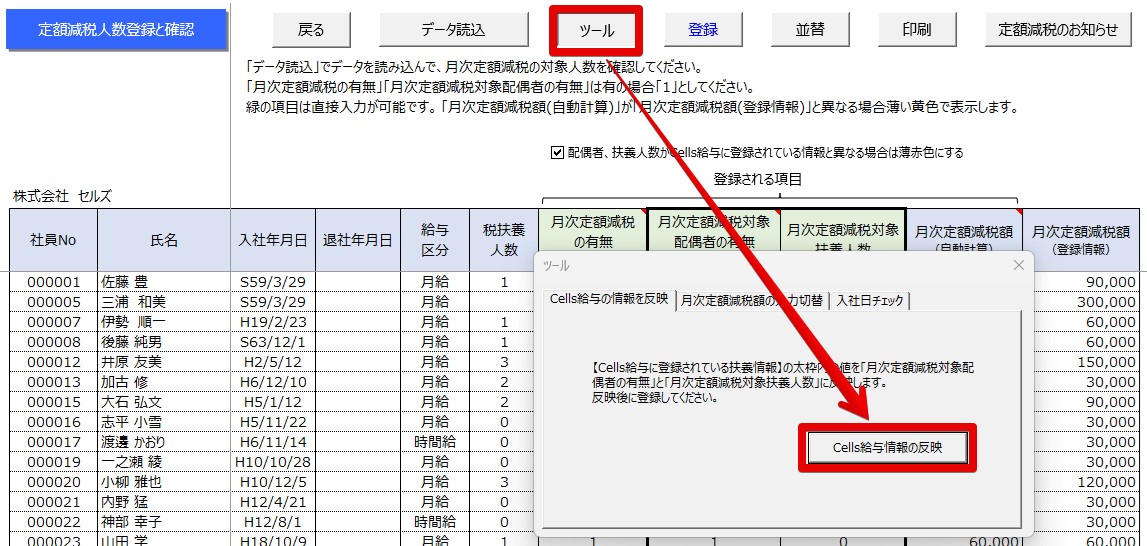Select employee number 000001 cell

(x=53, y=282)
